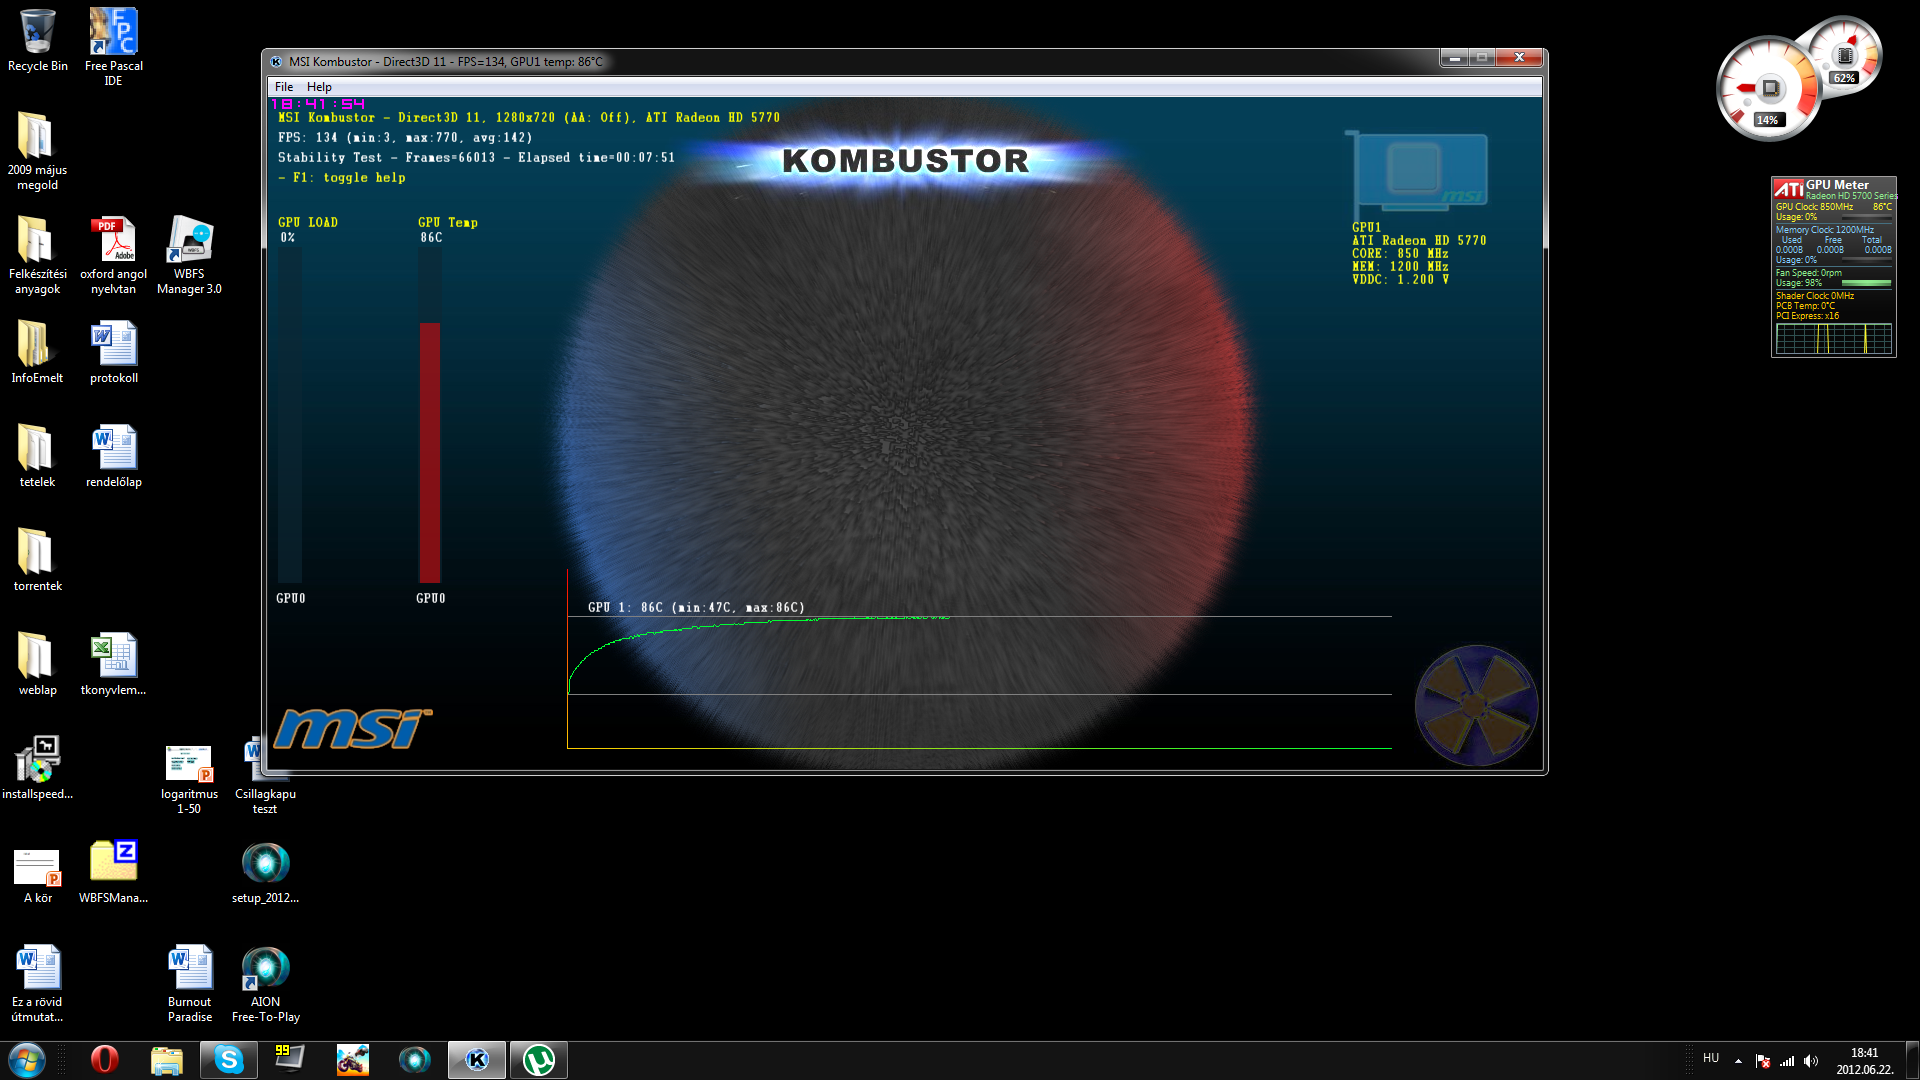Click the 'VDDC: 1.200 V' reading
The width and height of the screenshot is (1920, 1080).
click(x=1400, y=280)
